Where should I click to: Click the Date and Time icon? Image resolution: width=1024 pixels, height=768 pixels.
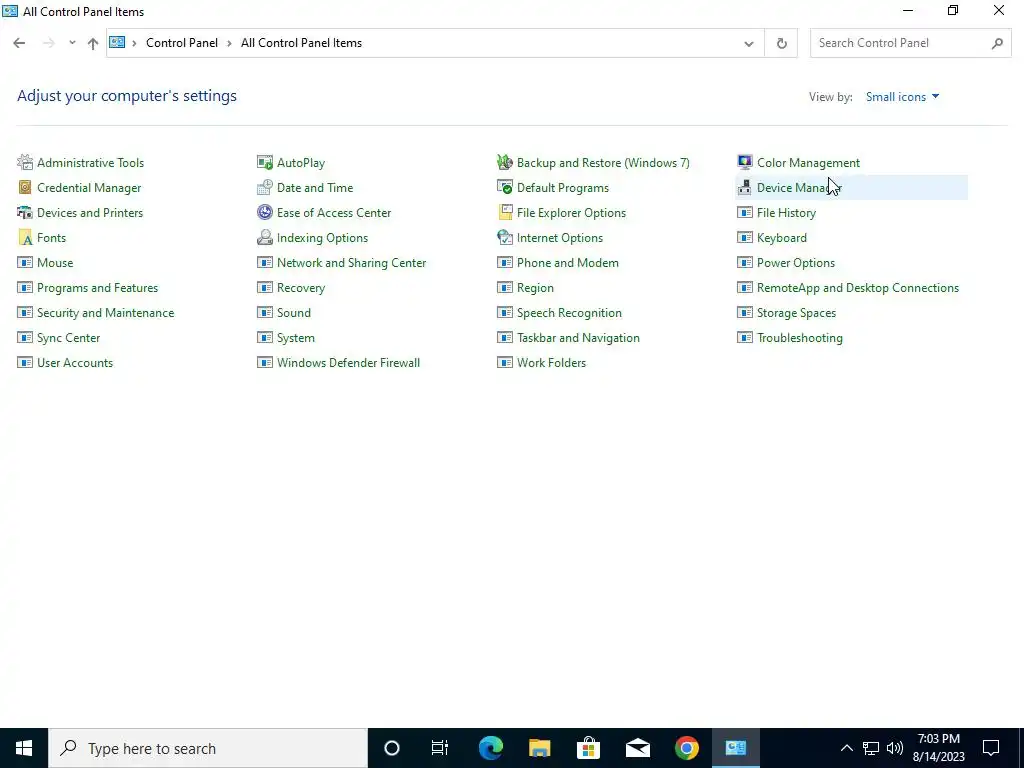264,187
